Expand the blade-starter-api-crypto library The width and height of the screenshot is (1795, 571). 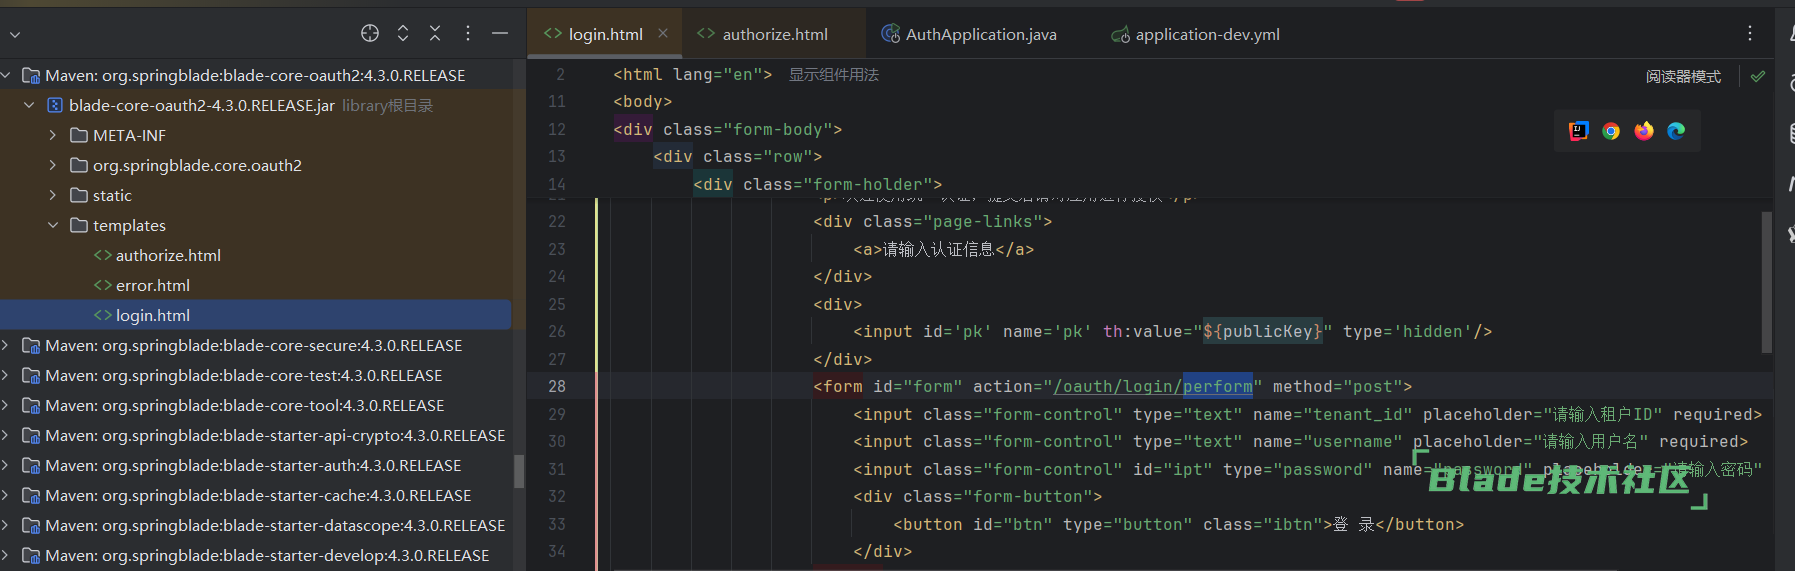point(6,435)
